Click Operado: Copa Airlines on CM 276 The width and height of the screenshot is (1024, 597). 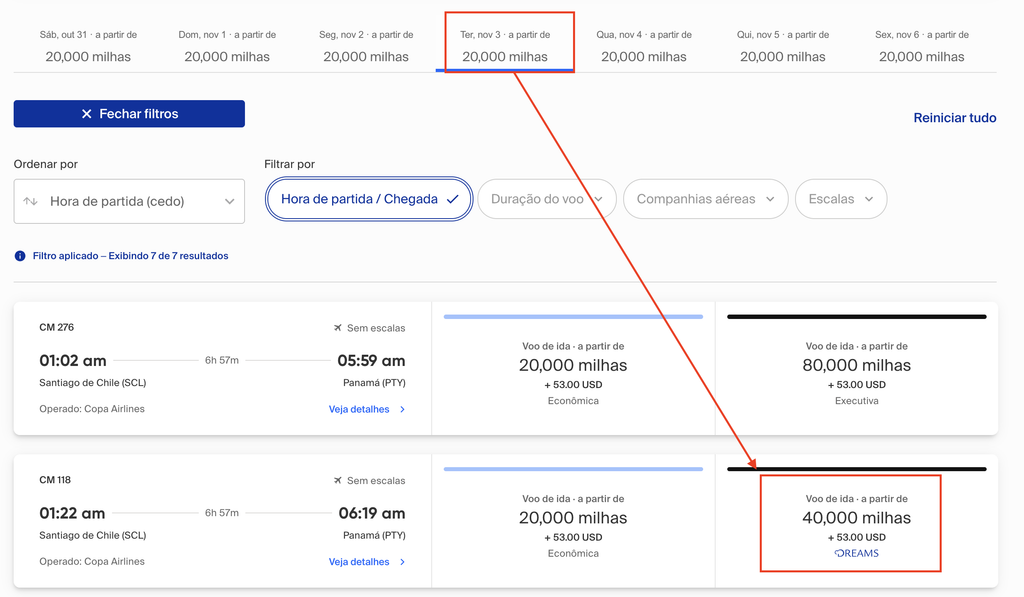pos(92,409)
